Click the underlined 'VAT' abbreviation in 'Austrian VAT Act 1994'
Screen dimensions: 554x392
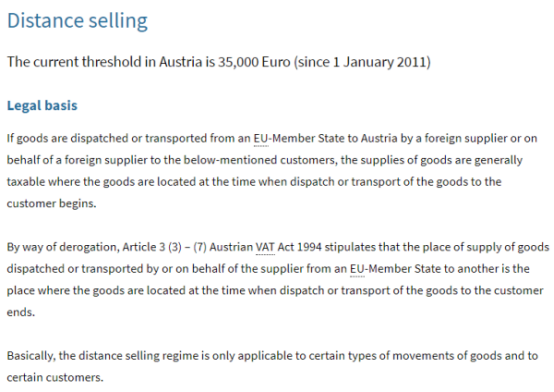tap(265, 247)
